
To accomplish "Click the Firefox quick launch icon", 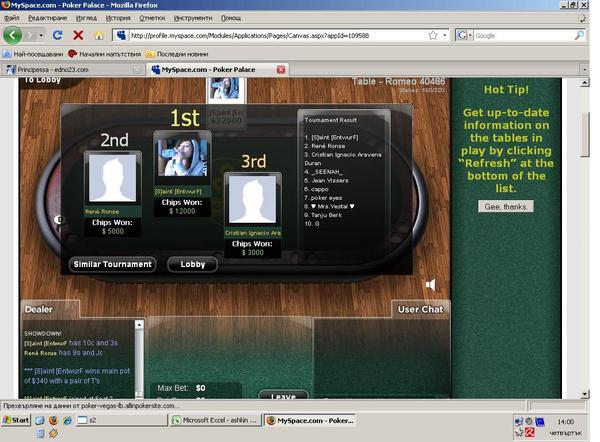I will coord(54,420).
